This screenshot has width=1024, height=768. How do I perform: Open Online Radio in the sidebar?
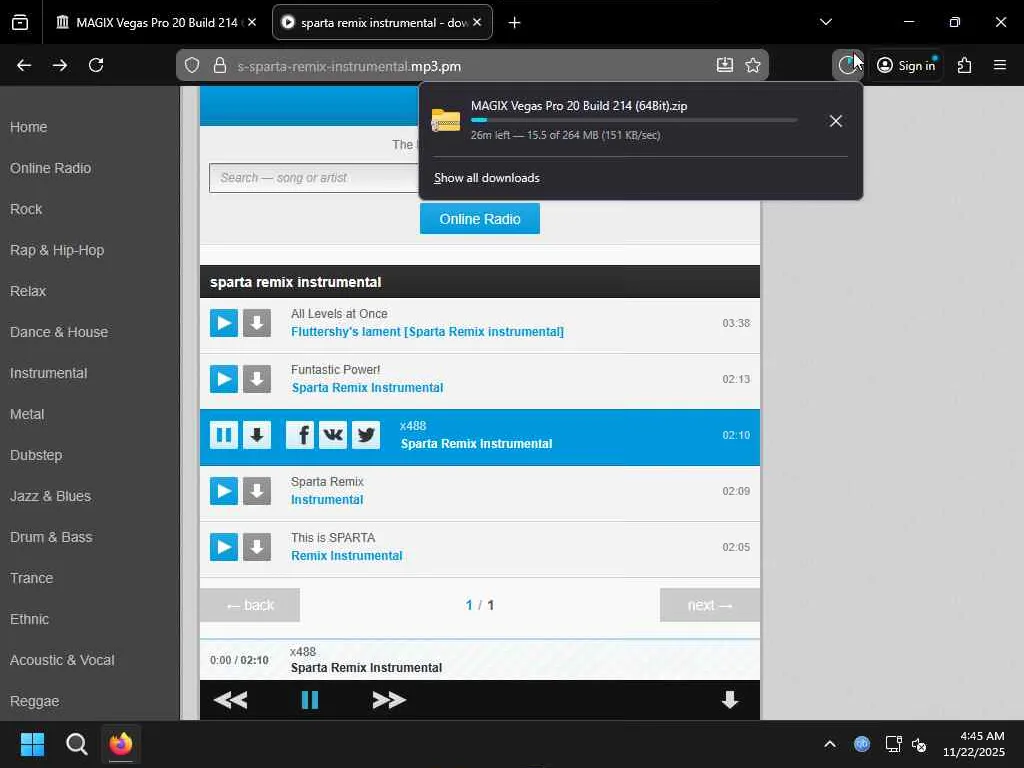pos(50,168)
